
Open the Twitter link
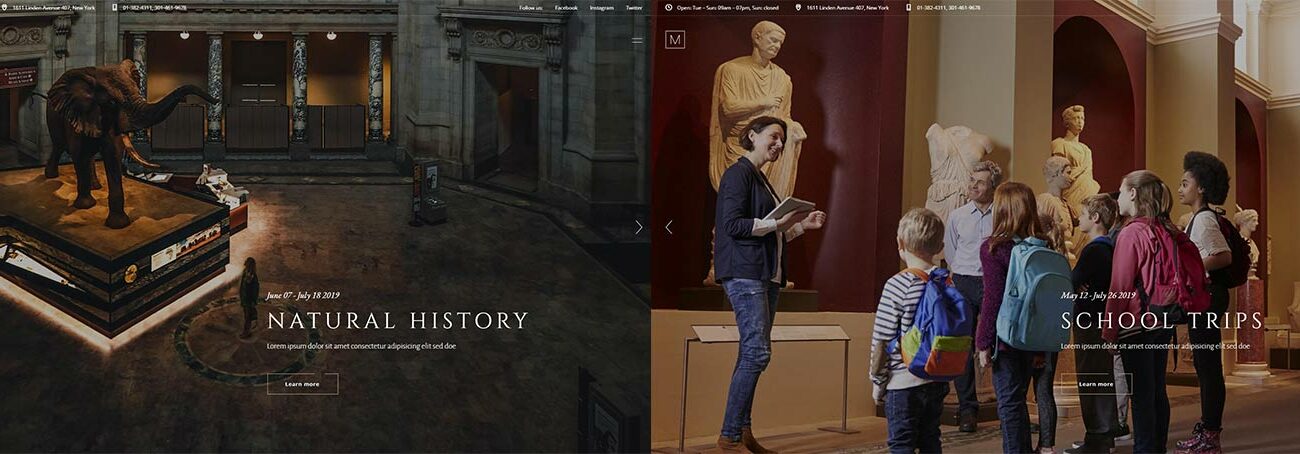(634, 7)
